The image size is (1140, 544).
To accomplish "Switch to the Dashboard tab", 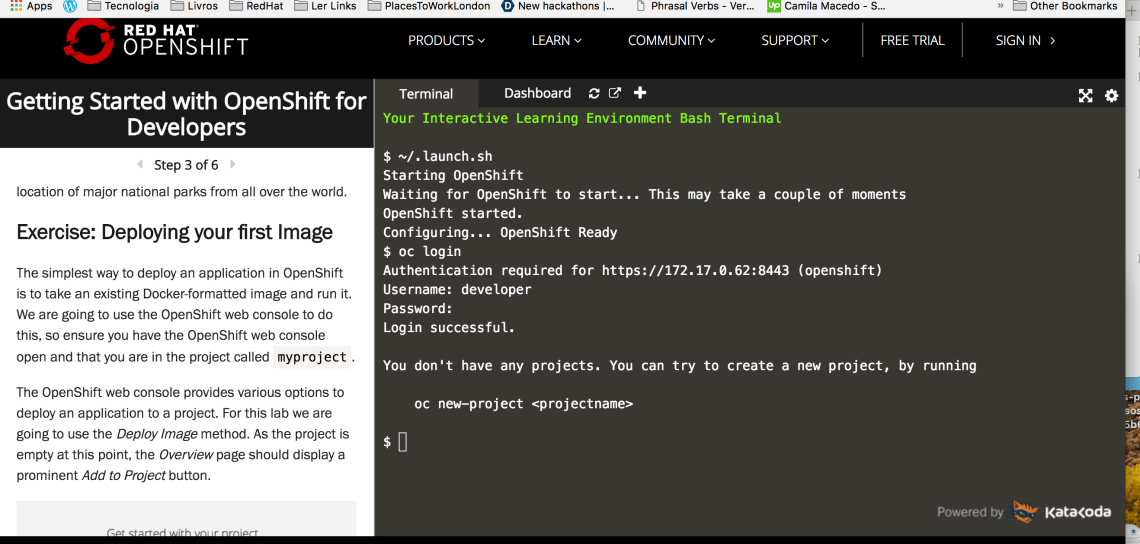I will click(537, 93).
